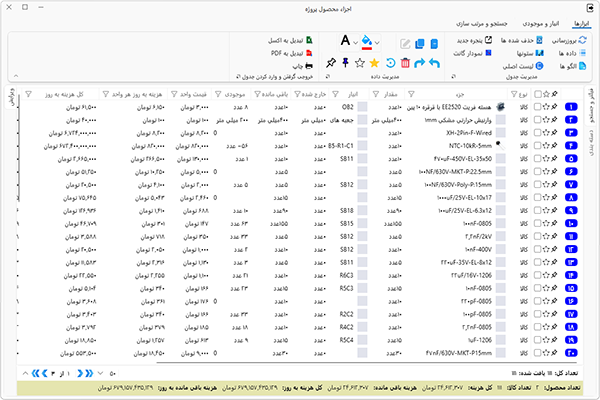This screenshot has width=600, height=400.
Task: Click the yellow filled star icon
Action: [375, 63]
